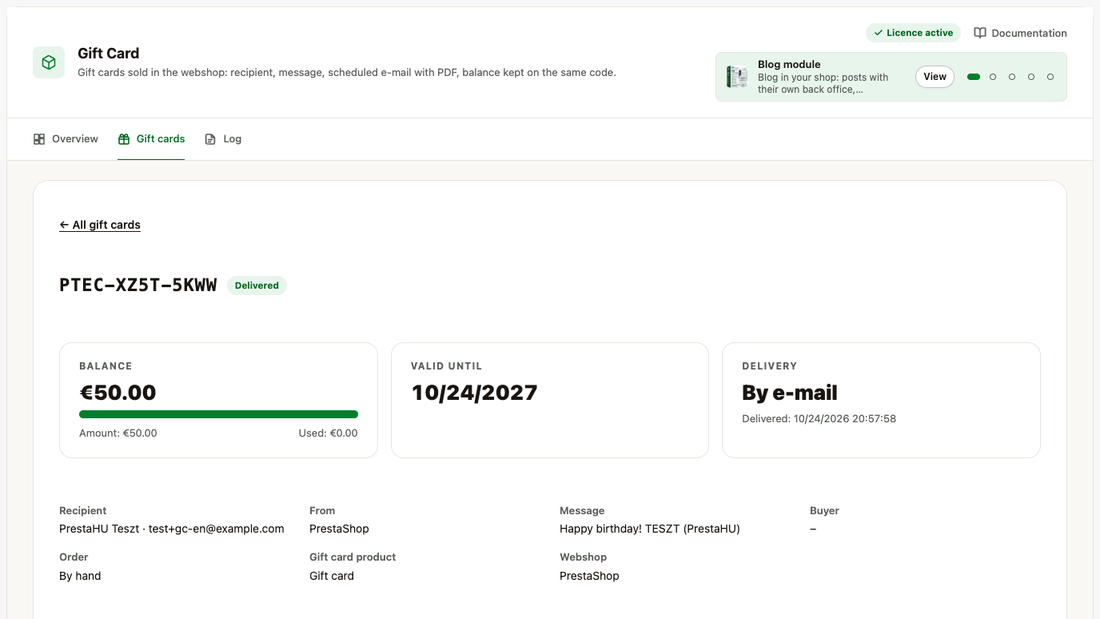Click the Overview tab grid icon
1100x619 pixels.
click(39, 139)
